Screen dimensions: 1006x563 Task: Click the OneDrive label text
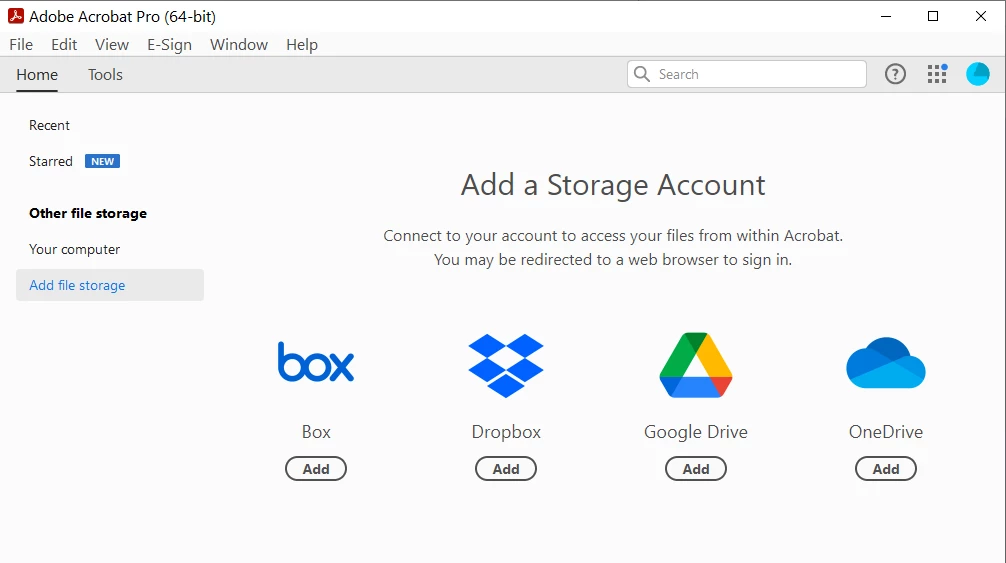click(886, 432)
